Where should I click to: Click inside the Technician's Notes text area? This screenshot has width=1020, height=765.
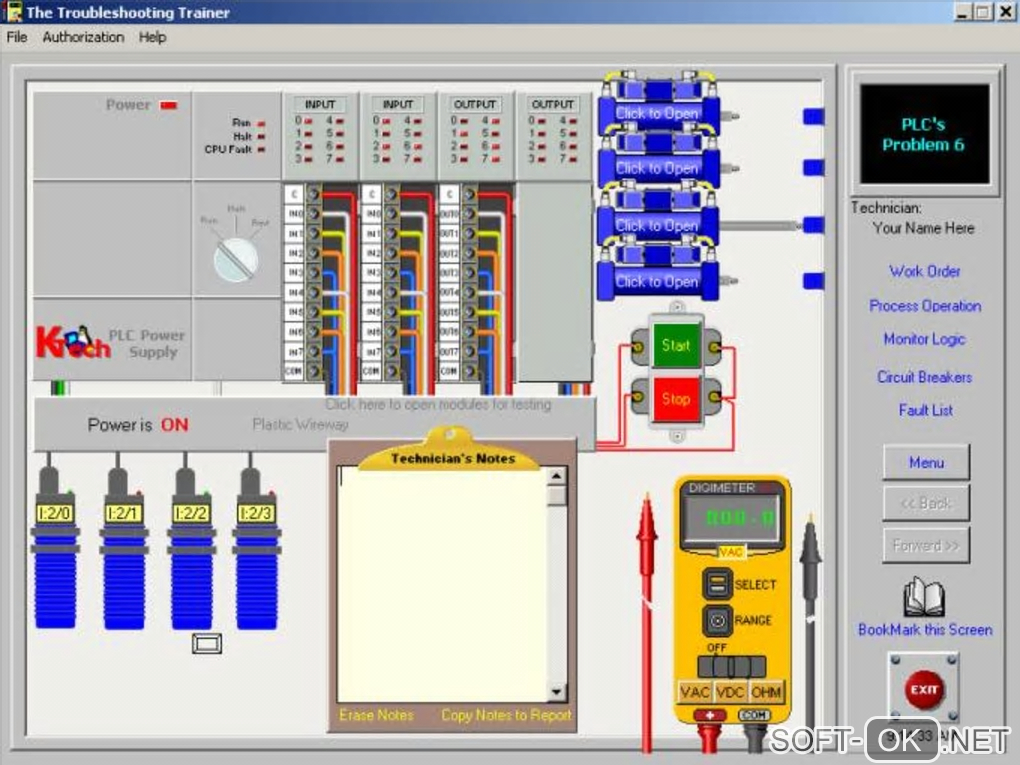pyautogui.click(x=442, y=584)
